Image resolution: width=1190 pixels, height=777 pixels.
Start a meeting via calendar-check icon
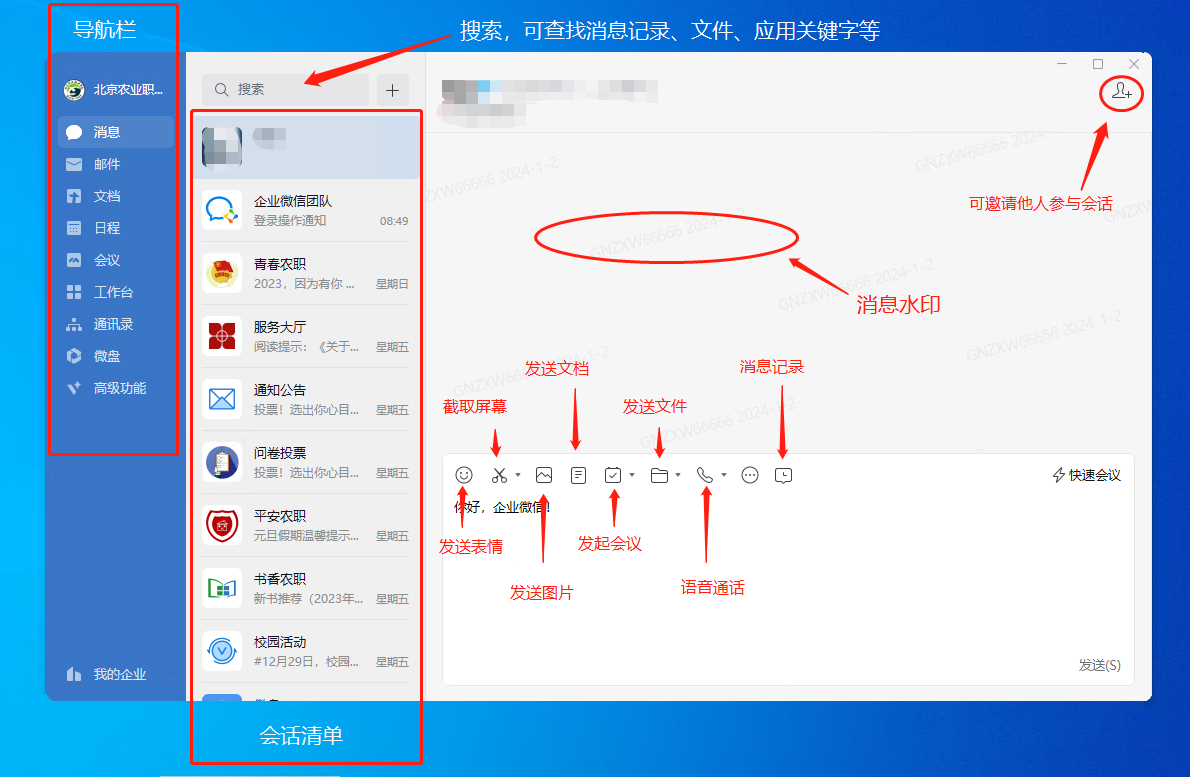[x=613, y=476]
